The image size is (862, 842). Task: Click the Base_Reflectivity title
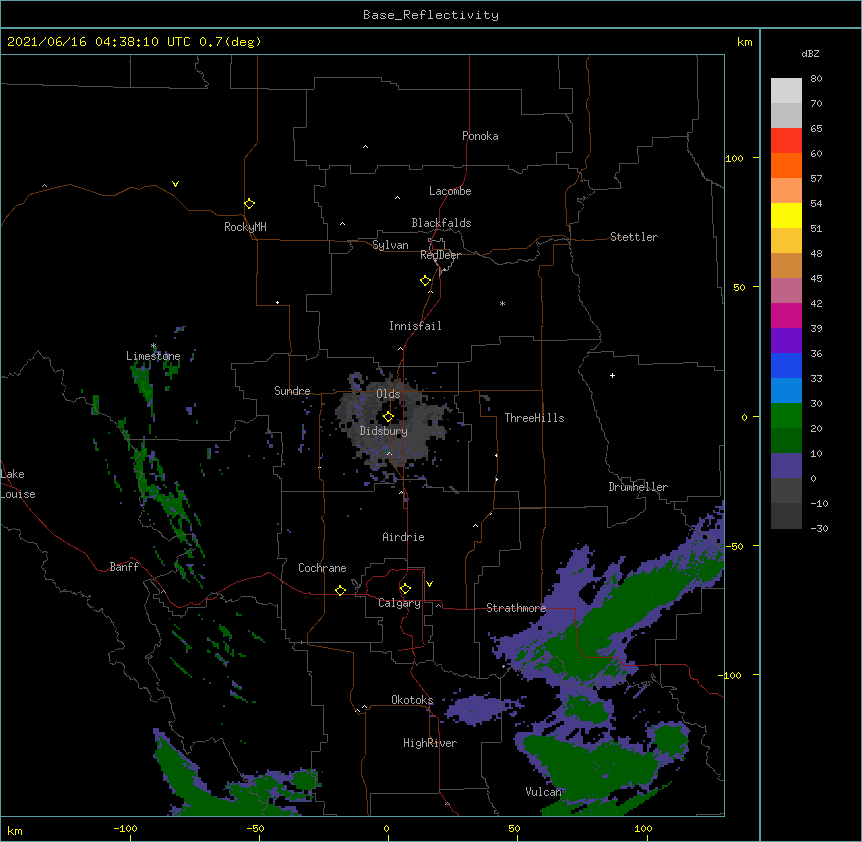431,15
